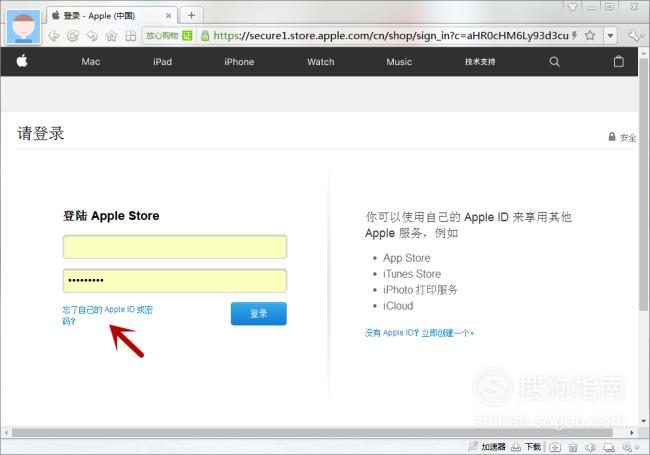This screenshot has width=650, height=455.
Task: Click the URL address bar text
Action: point(391,36)
